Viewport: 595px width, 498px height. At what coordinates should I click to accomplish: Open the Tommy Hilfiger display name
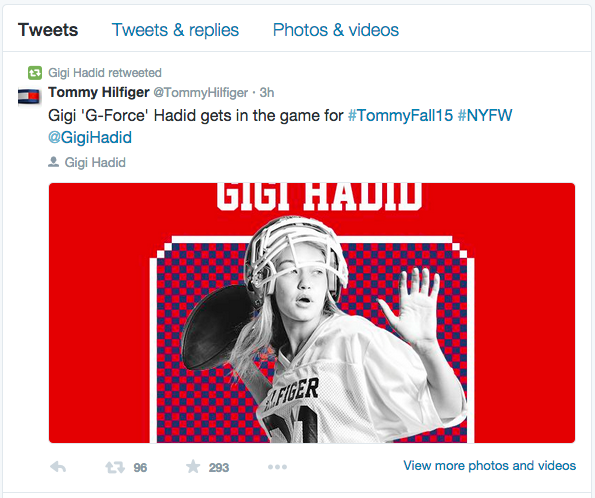[x=99, y=92]
